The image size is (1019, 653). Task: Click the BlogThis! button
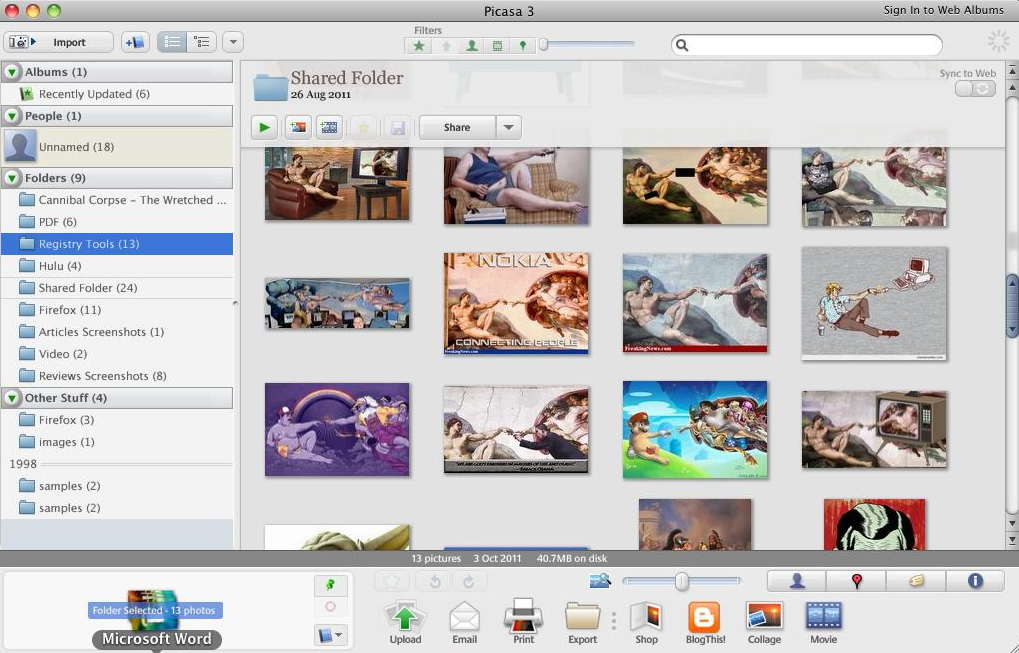coord(705,622)
